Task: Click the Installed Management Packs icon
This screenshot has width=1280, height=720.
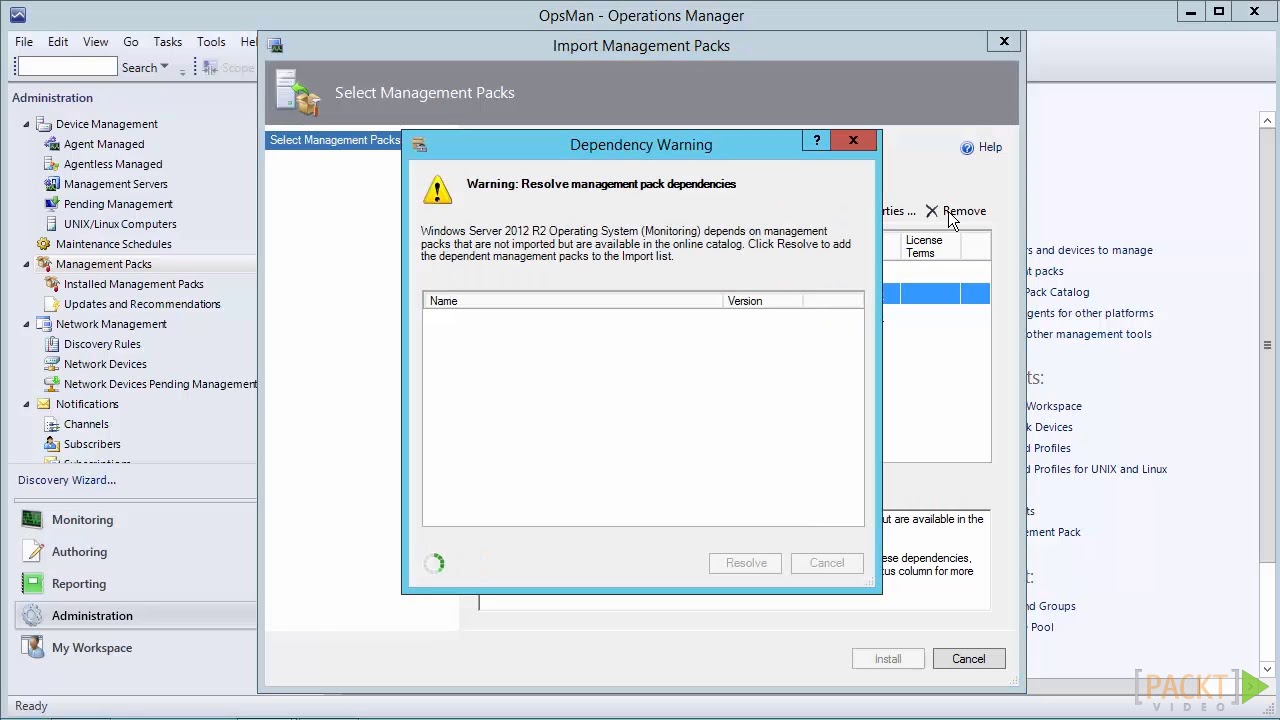Action: click(52, 284)
